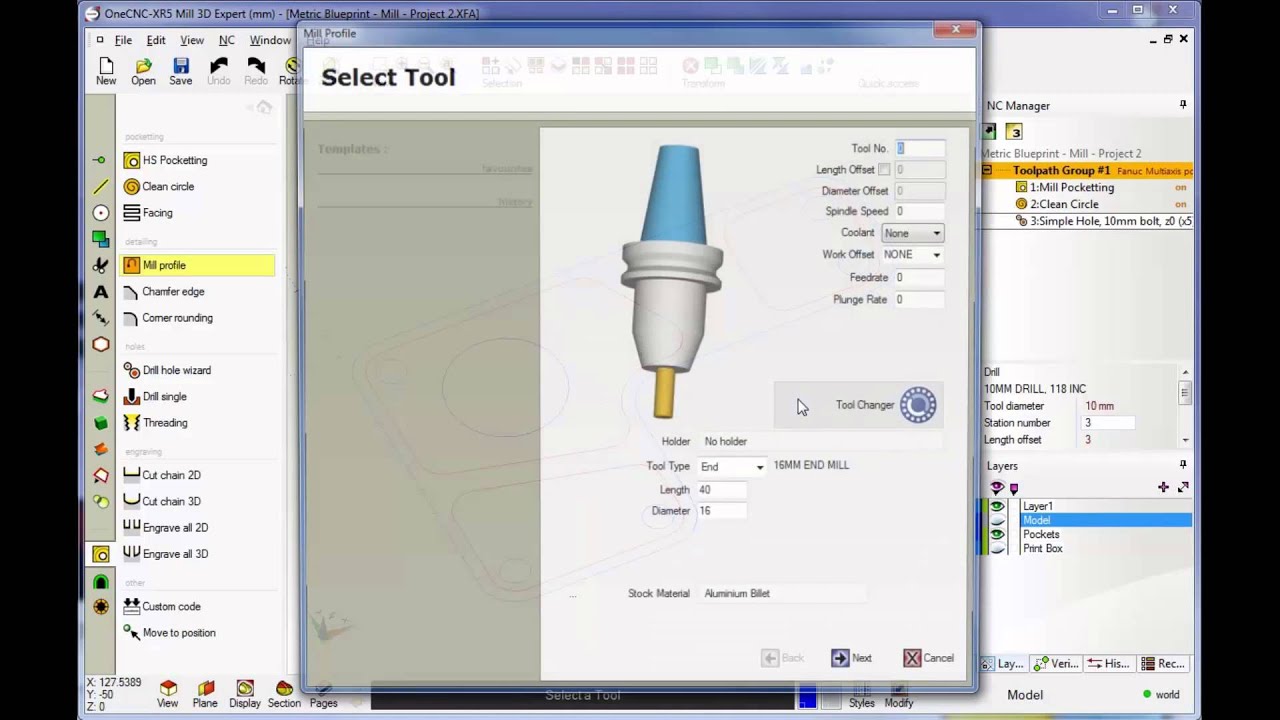Open the Work Offset dropdown
1280x720 pixels.
[912, 255]
